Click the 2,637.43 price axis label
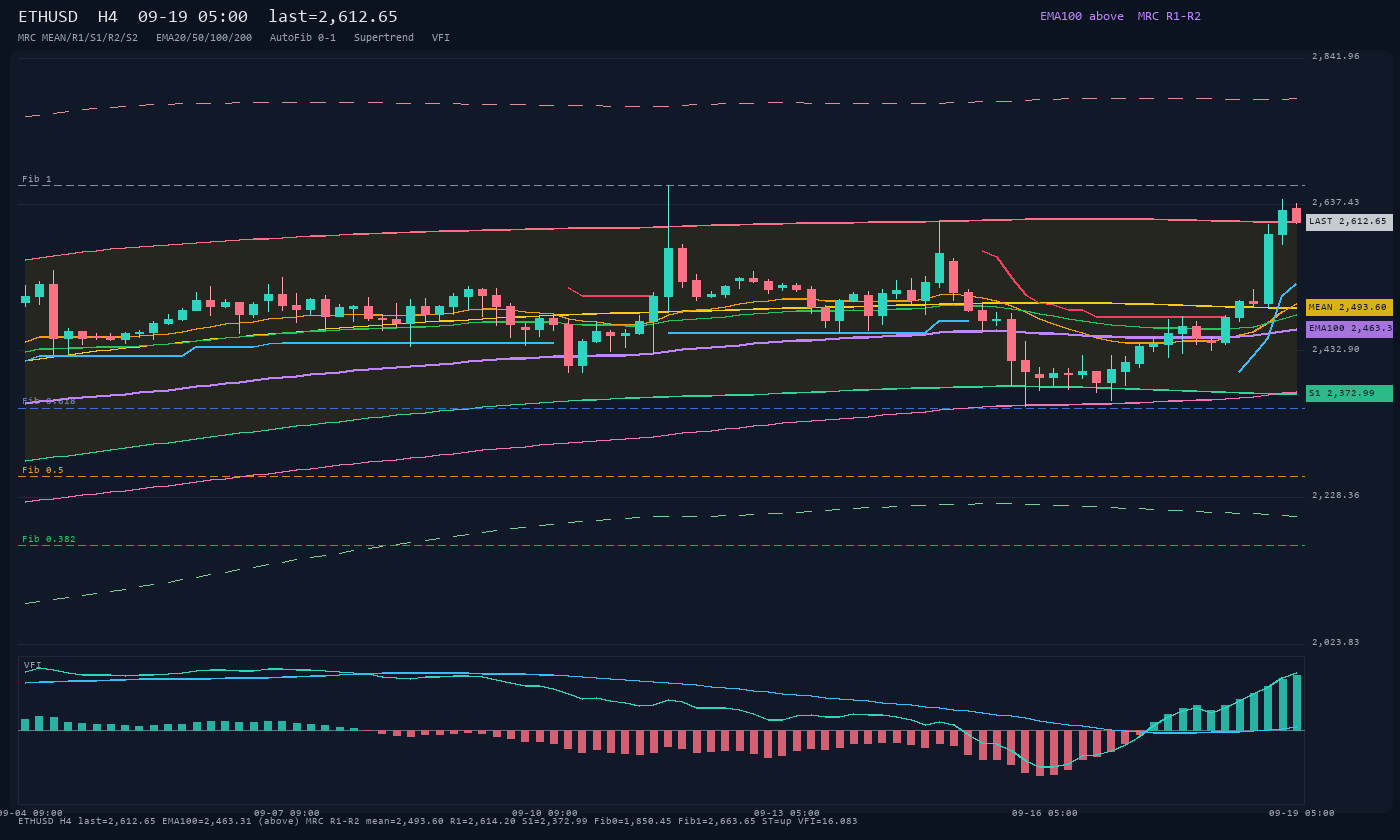Image resolution: width=1400 pixels, height=840 pixels. [1336, 202]
